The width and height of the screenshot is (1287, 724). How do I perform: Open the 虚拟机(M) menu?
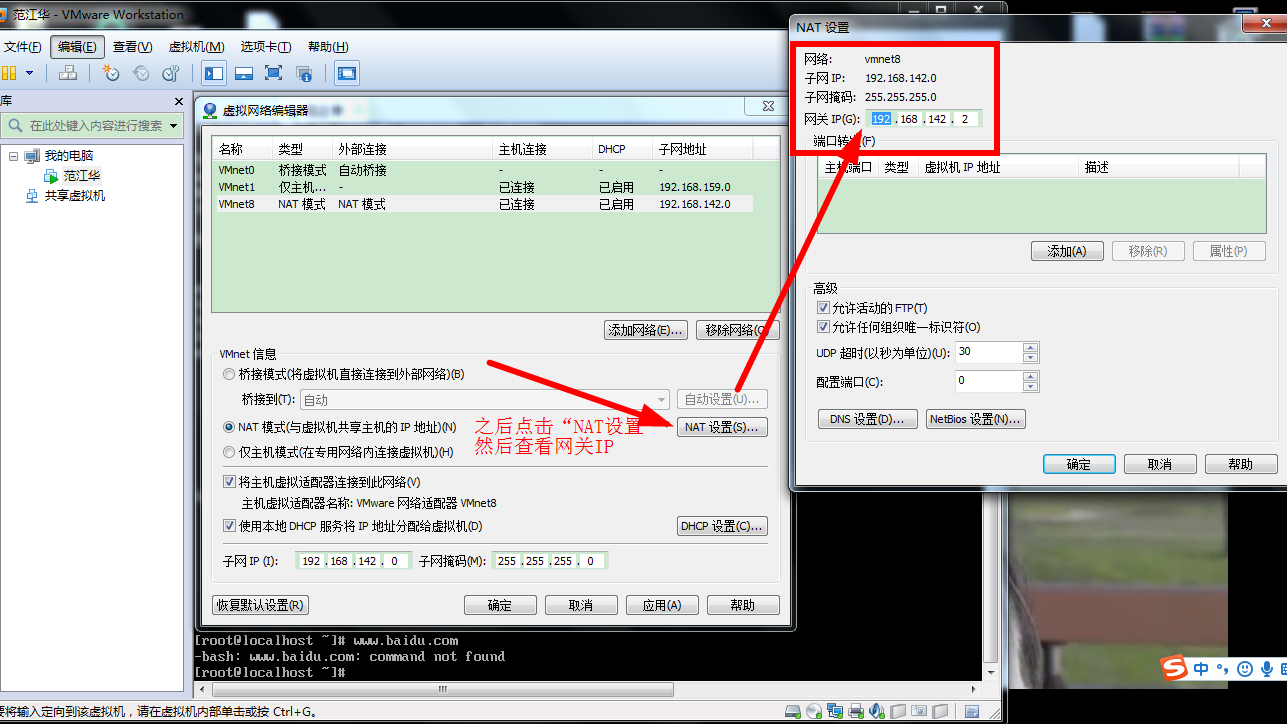pos(196,47)
